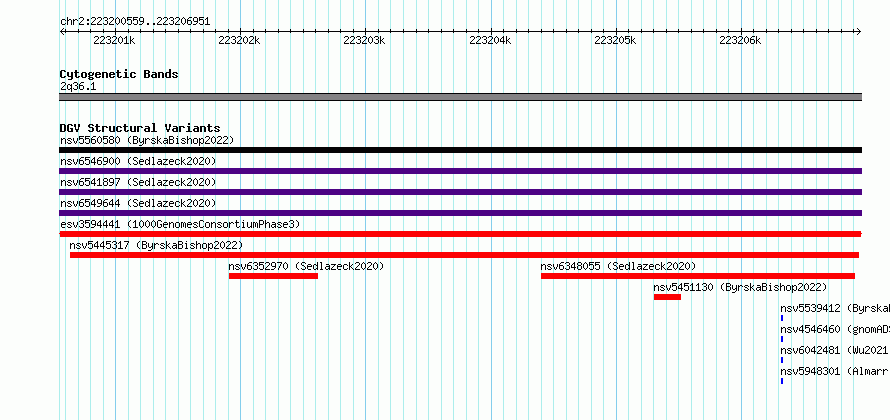The image size is (890, 420).
Task: Open the nsv6348055 red variant bar
Action: pyautogui.click(x=698, y=276)
